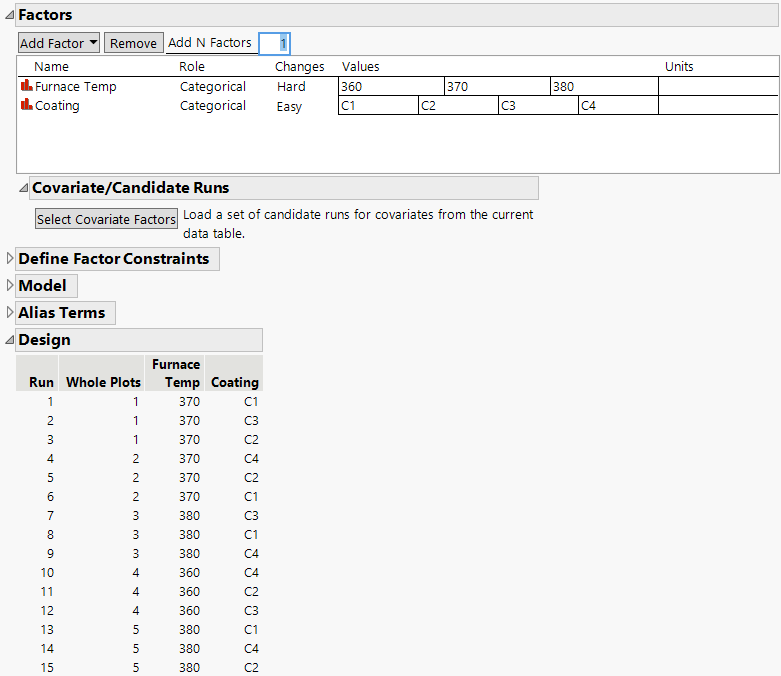Click Furnace Temp's Categorical role
This screenshot has height=676, width=781.
click(213, 87)
